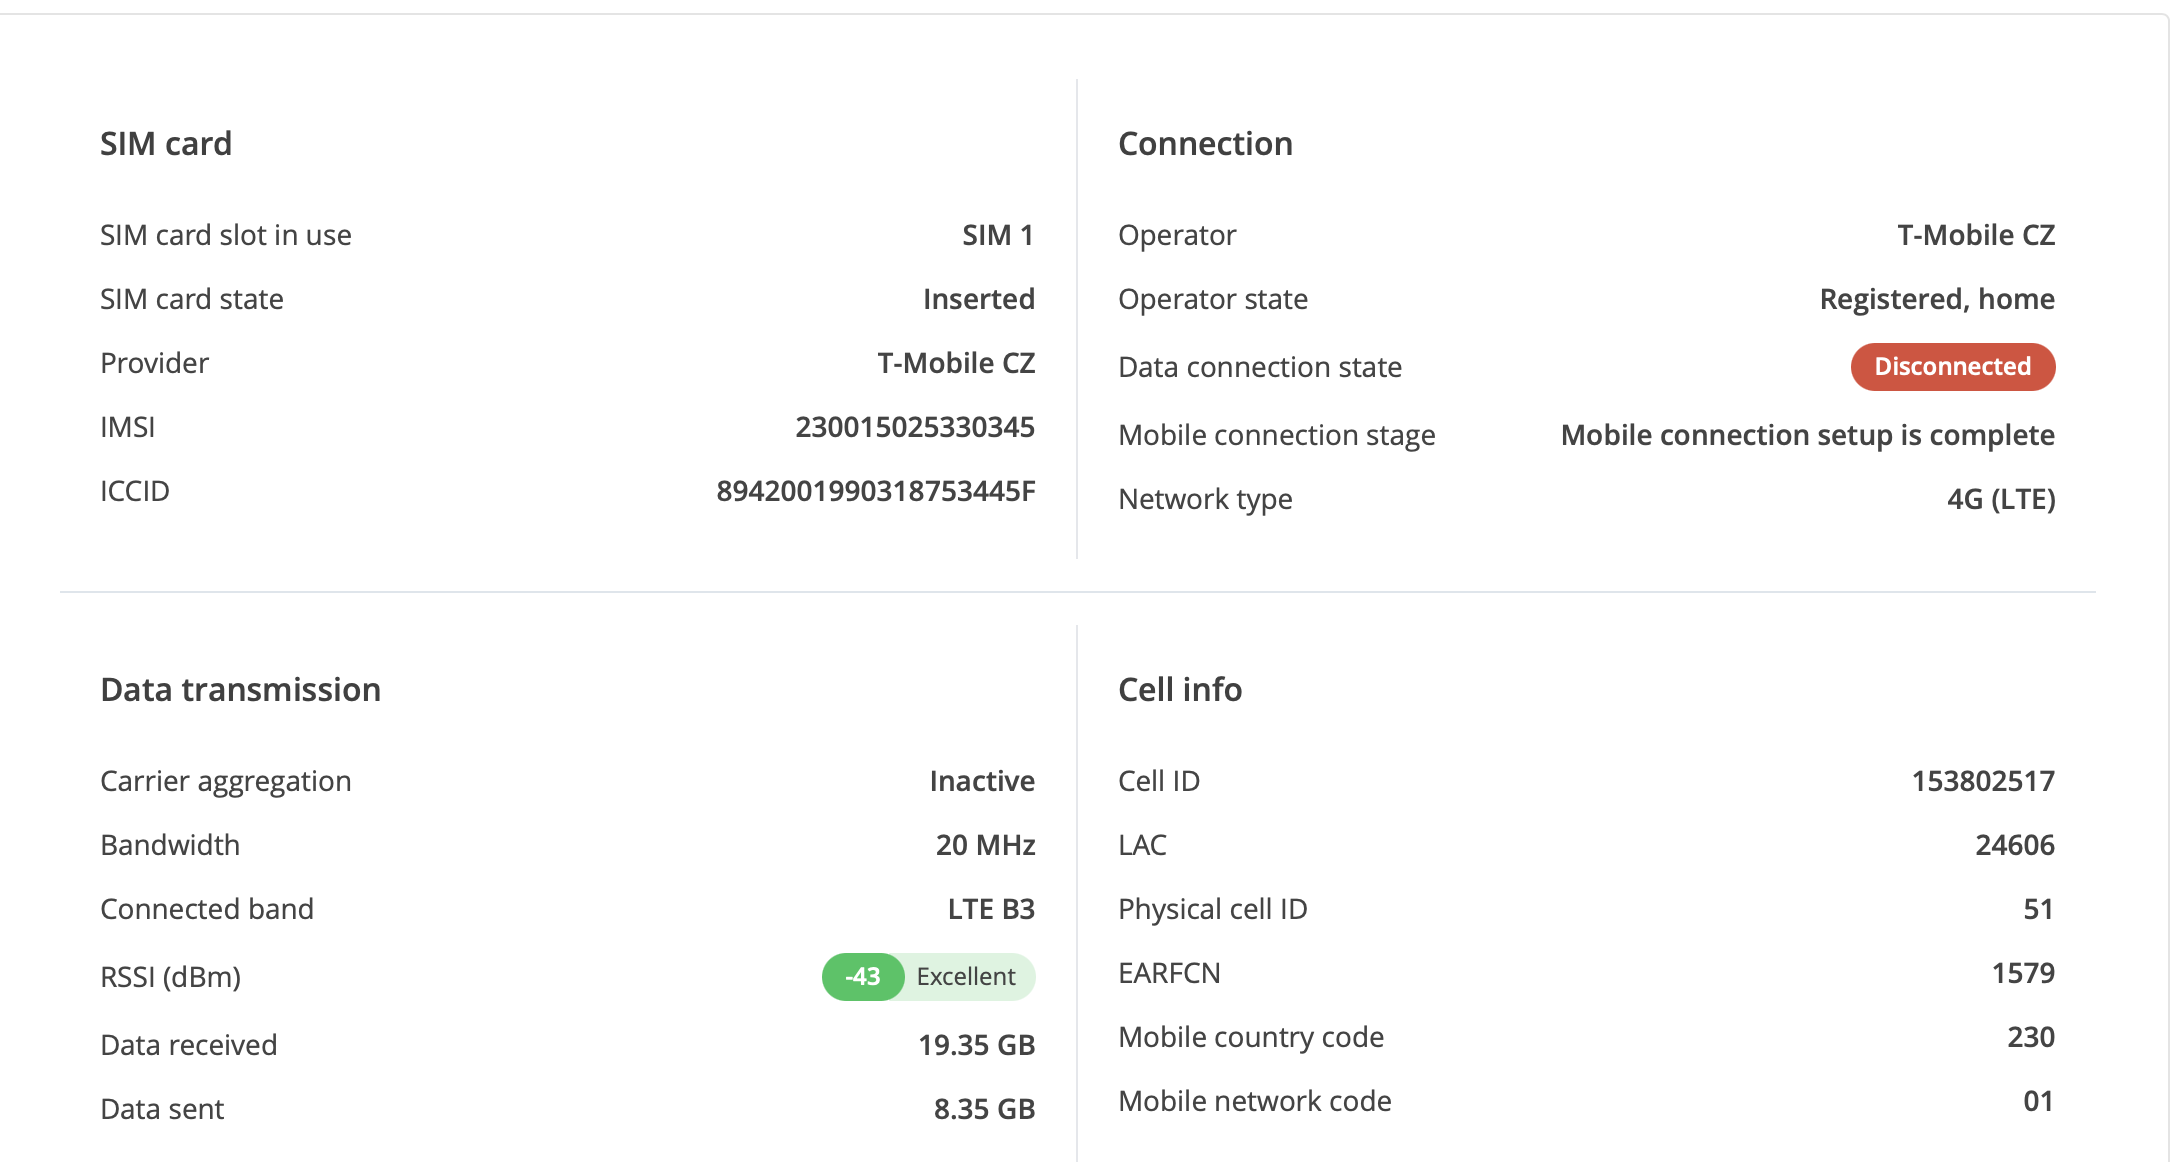Click the Data received 19.35 GB value

pos(976,1046)
